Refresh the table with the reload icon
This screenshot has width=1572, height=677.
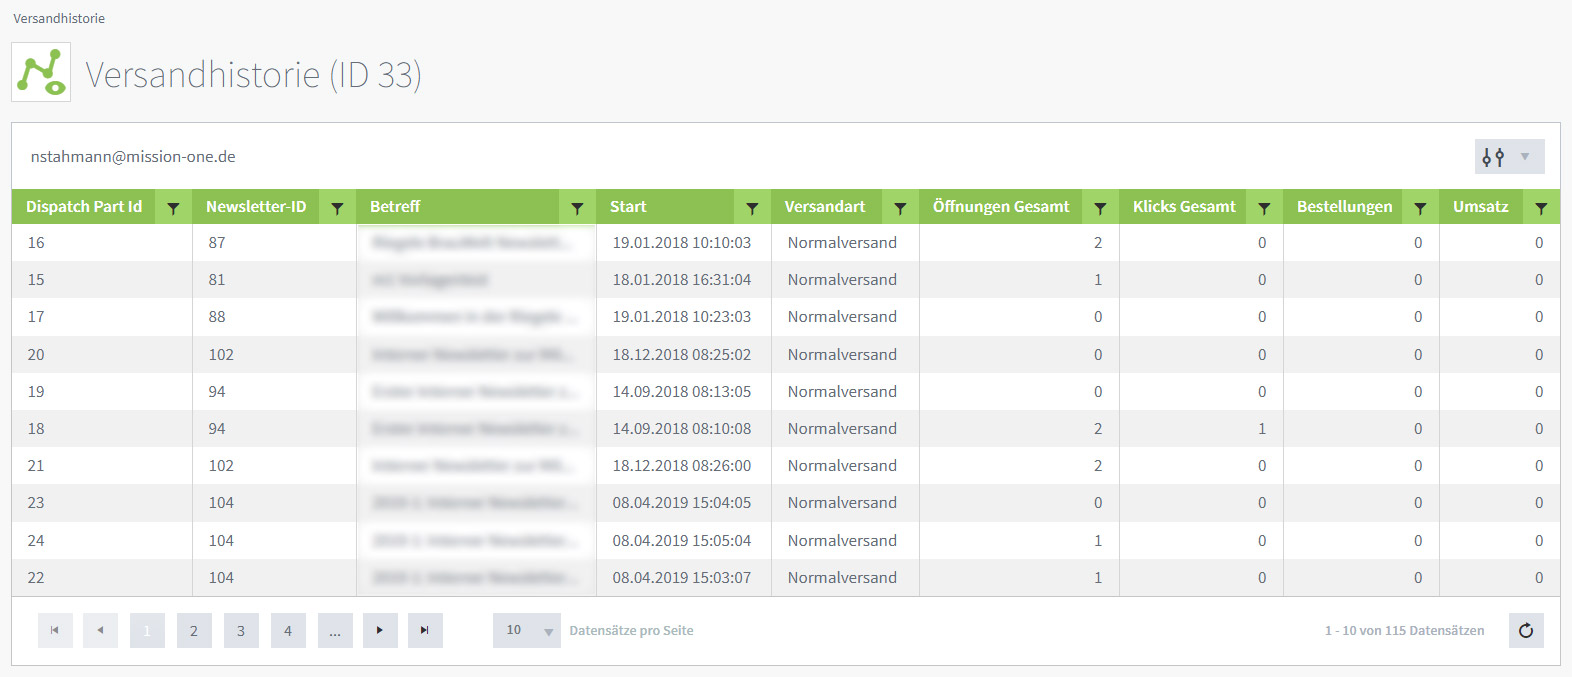pos(1526,630)
